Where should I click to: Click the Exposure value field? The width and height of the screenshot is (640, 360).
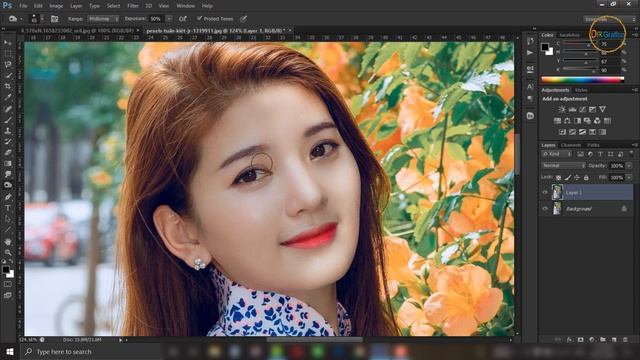tap(157, 19)
